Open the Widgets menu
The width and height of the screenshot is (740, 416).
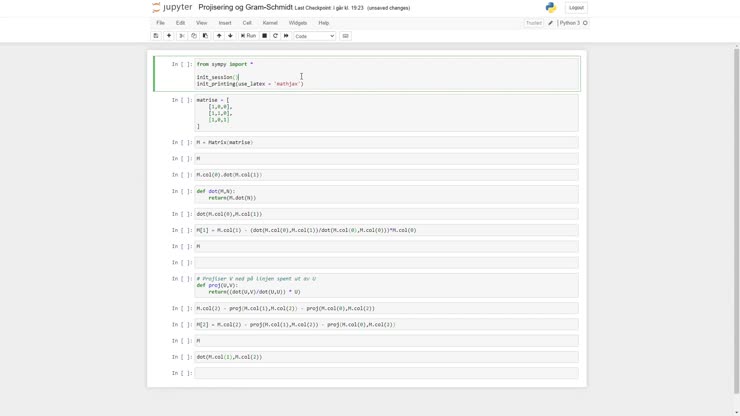click(298, 22)
